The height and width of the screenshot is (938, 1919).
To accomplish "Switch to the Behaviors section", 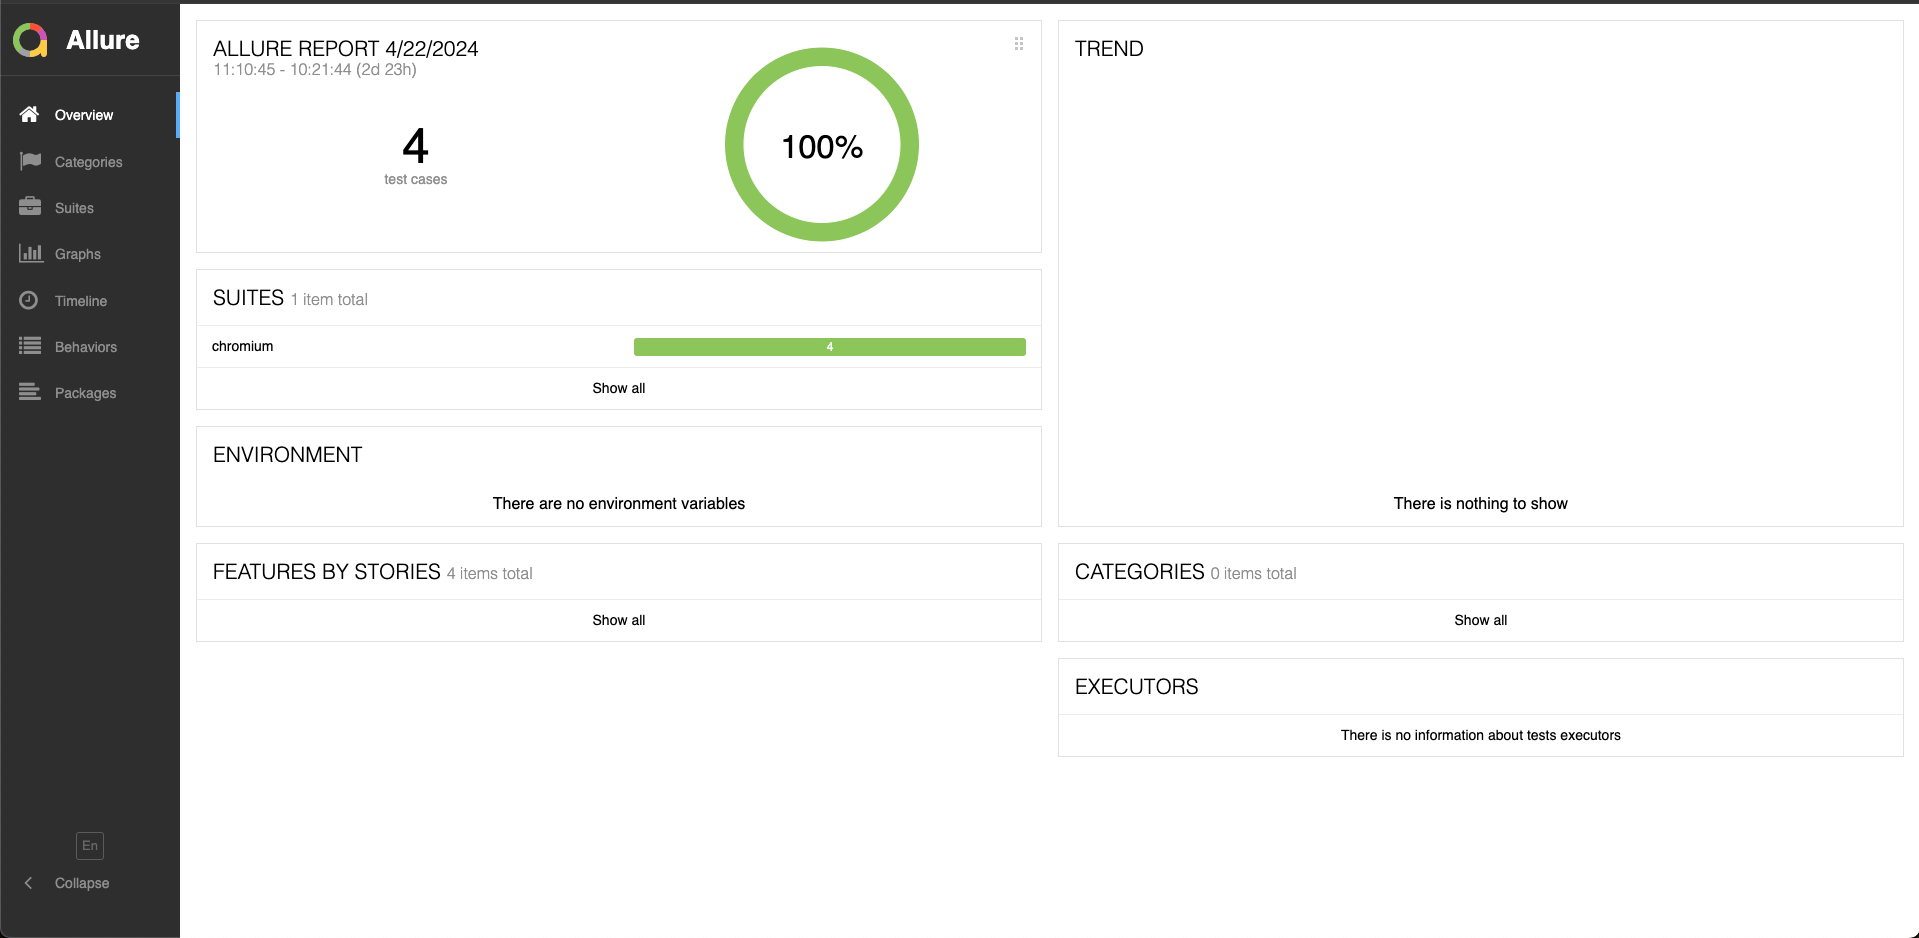I will coord(86,346).
